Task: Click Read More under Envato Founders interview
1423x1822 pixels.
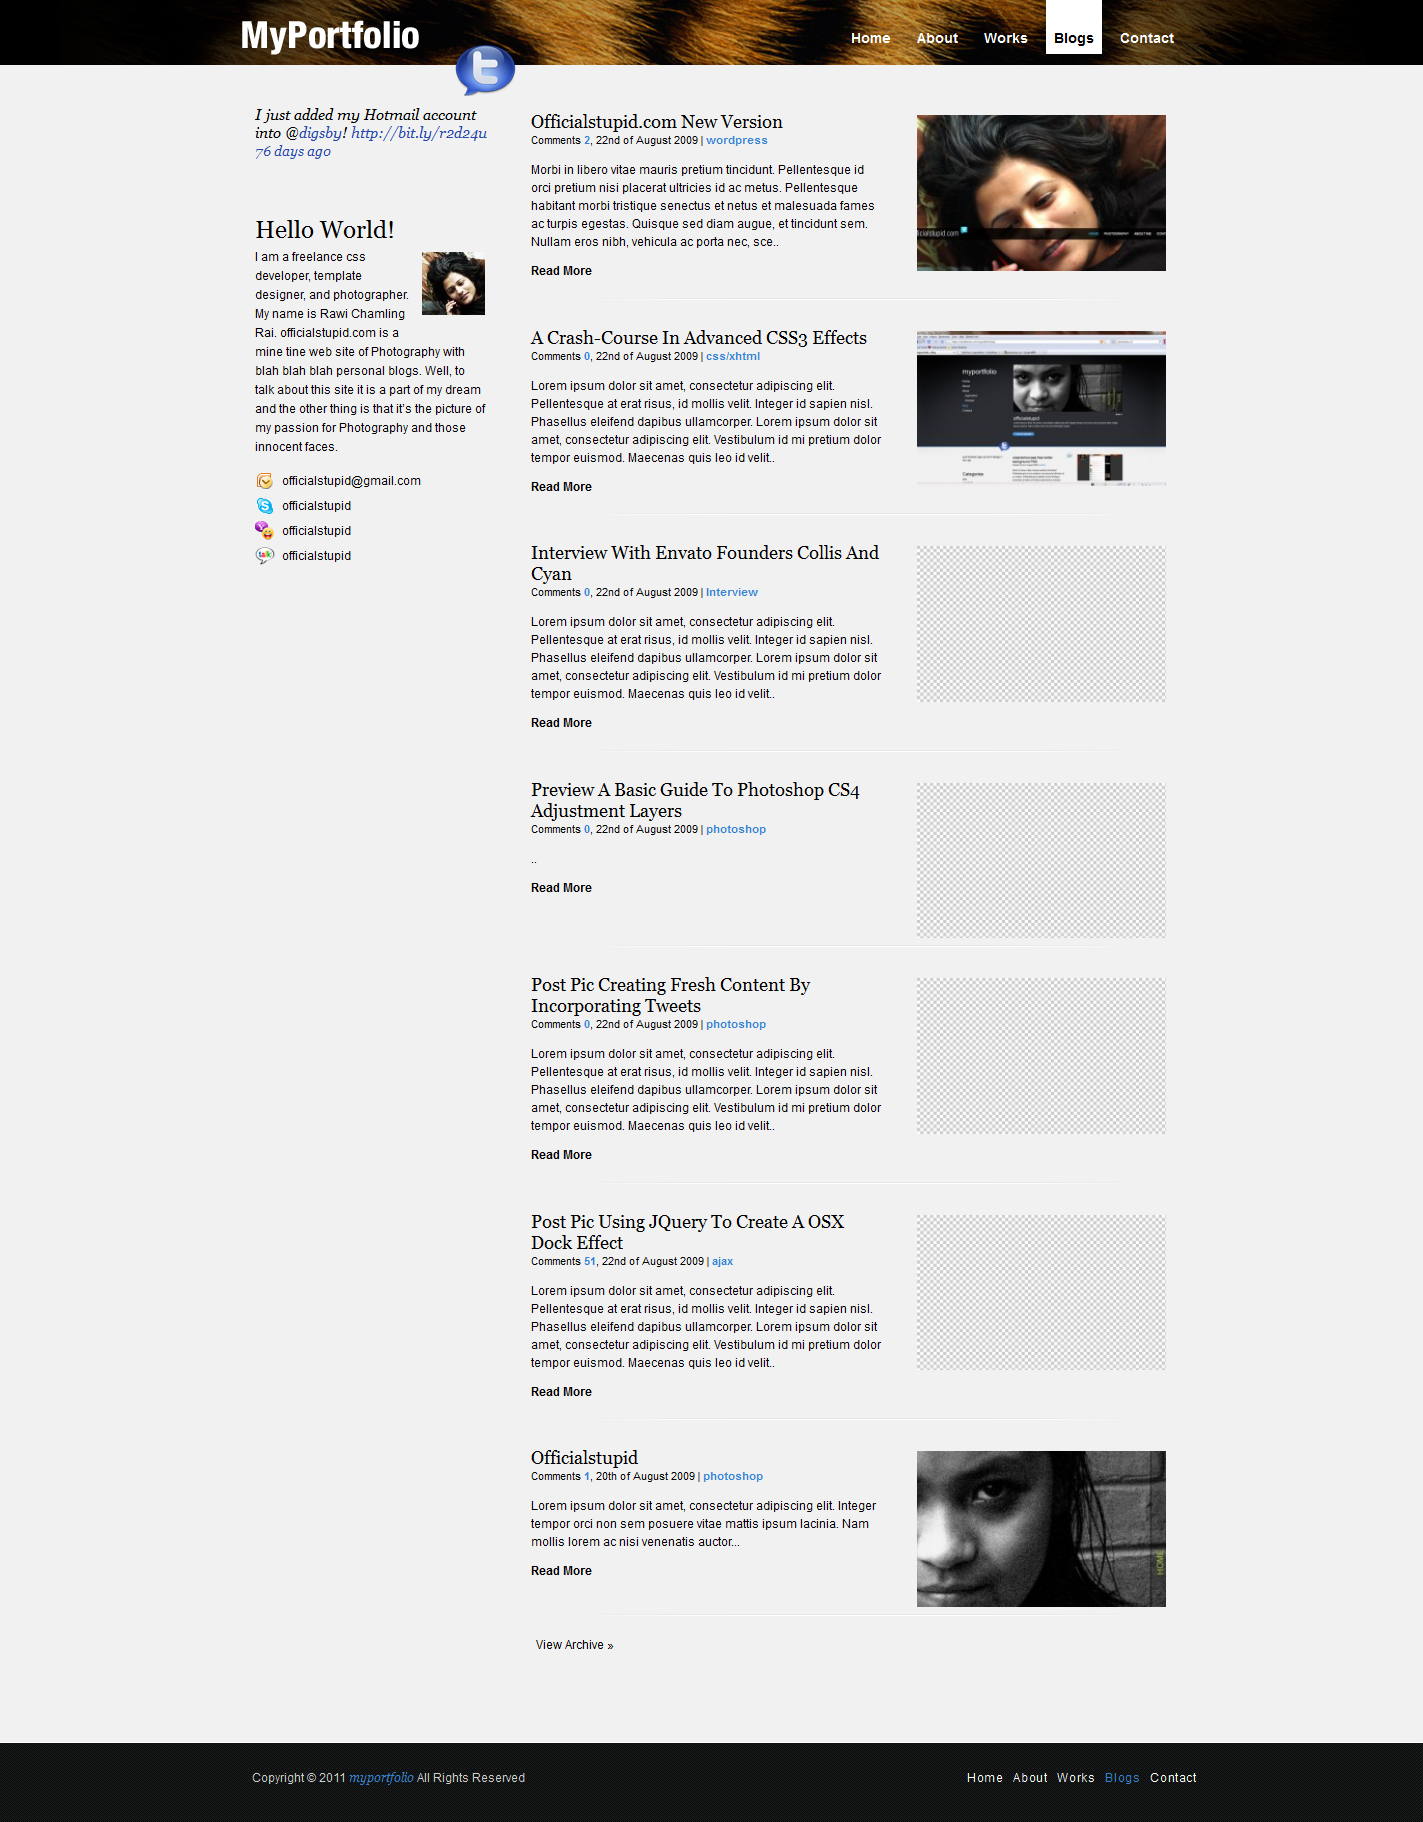Action: (561, 723)
